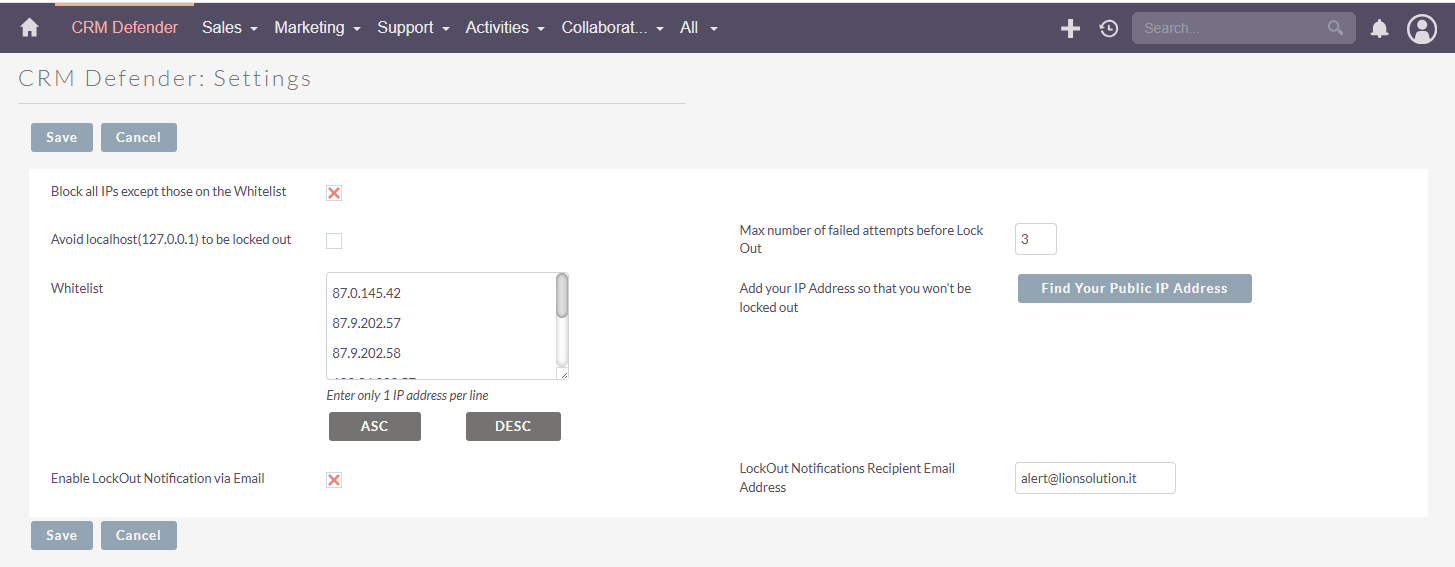This screenshot has width=1455, height=567.
Task: Open the notifications bell
Action: tap(1379, 28)
